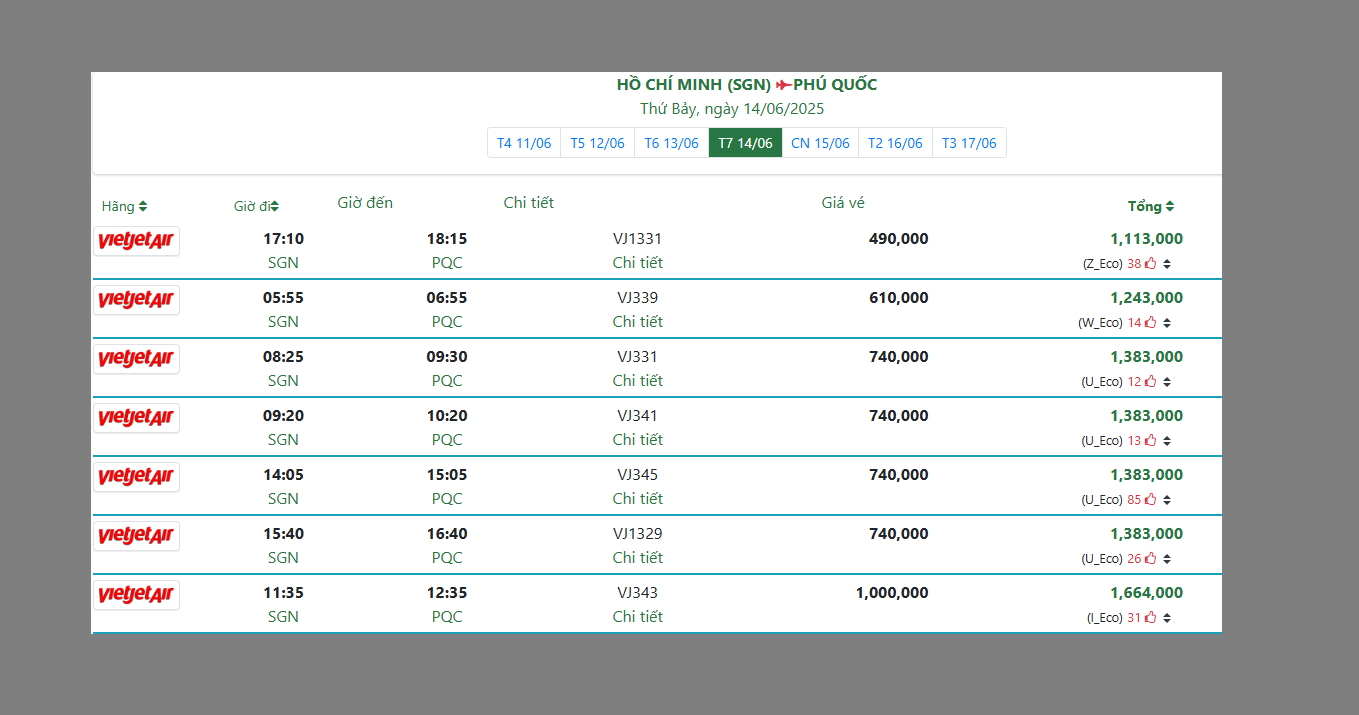The image size is (1359, 715).
Task: Sort flights by Tổng total price
Action: point(1151,207)
